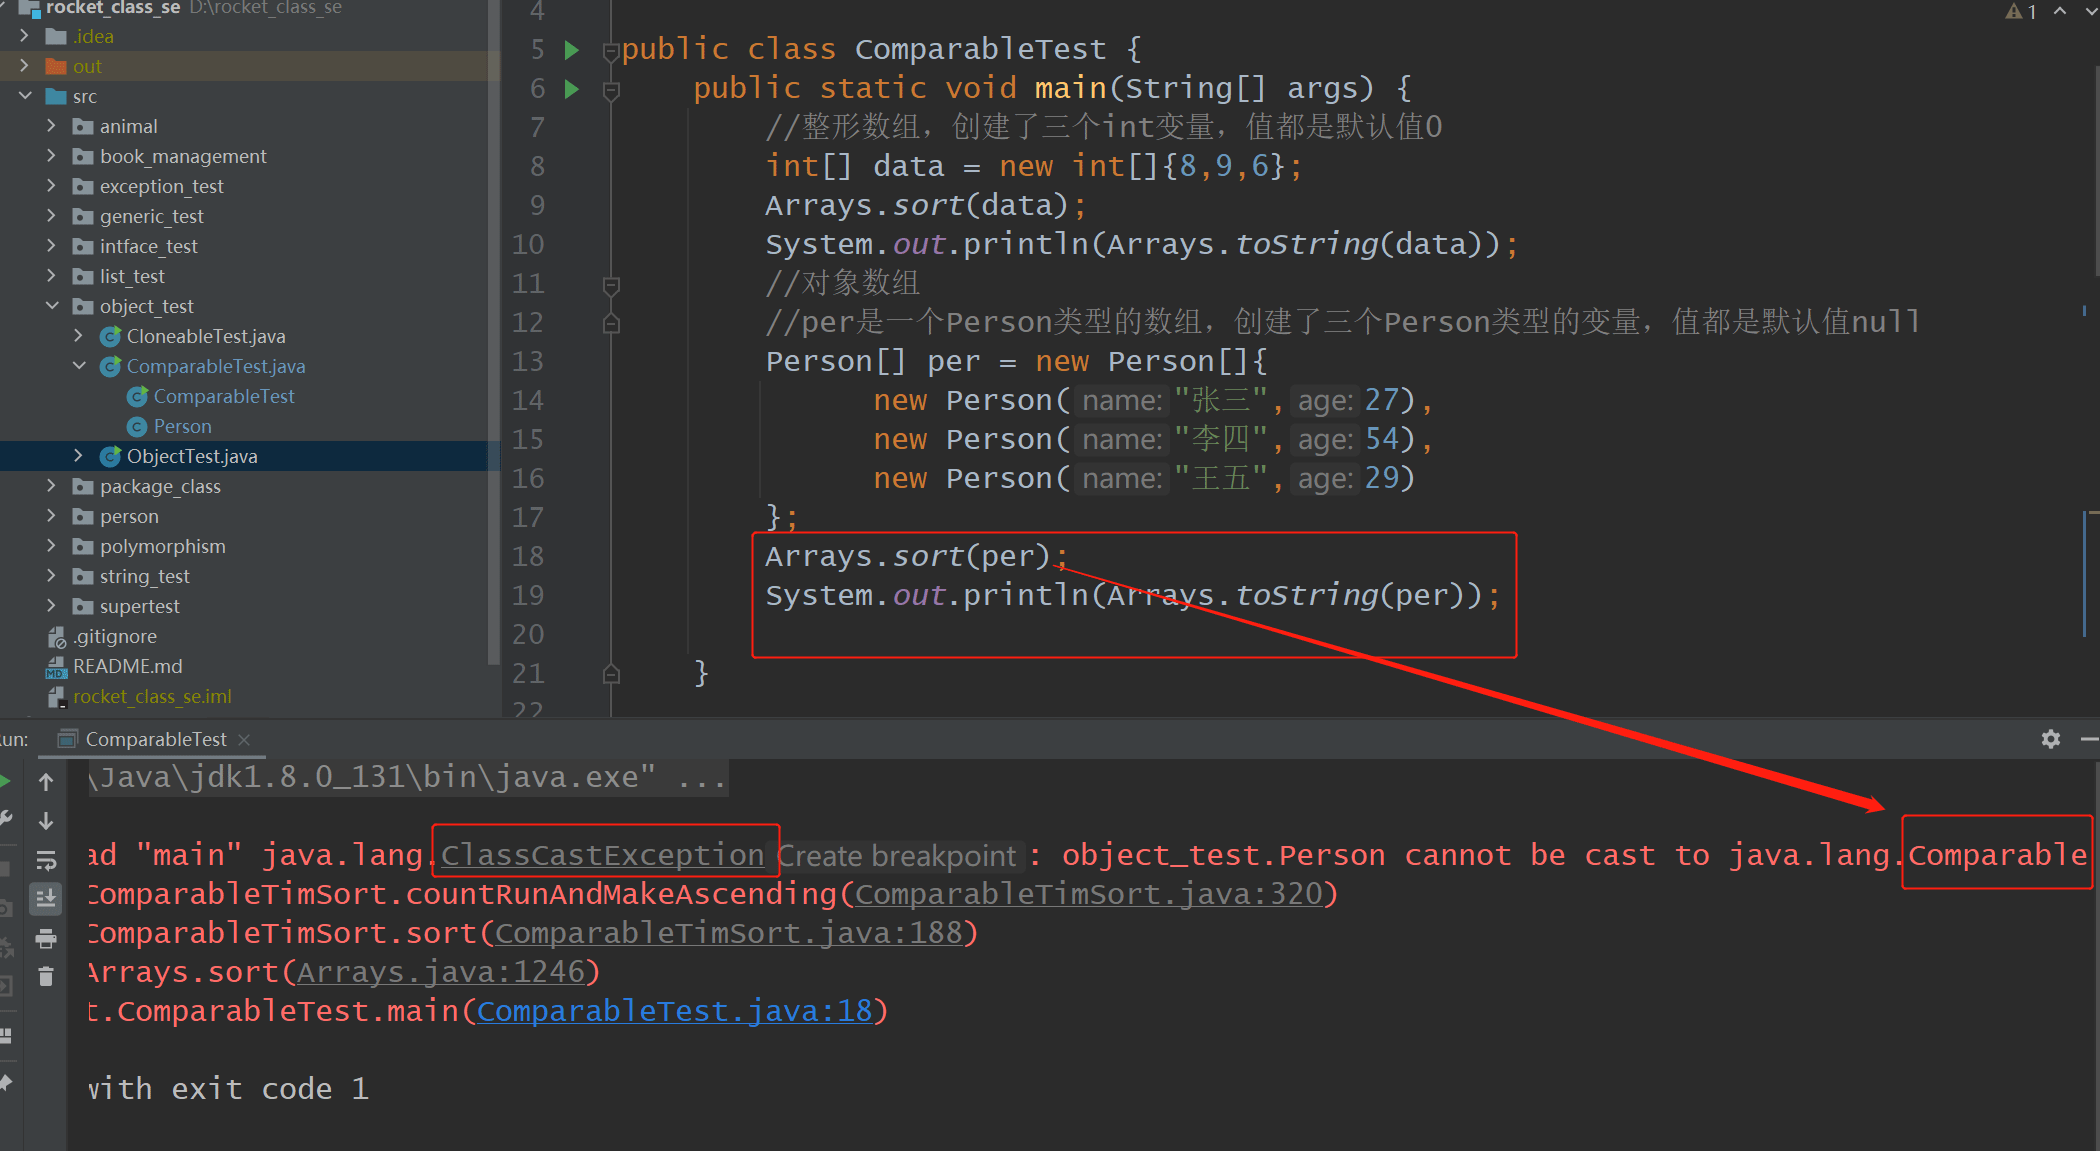Click Create breakpoint next to ClassCastException

coord(896,856)
